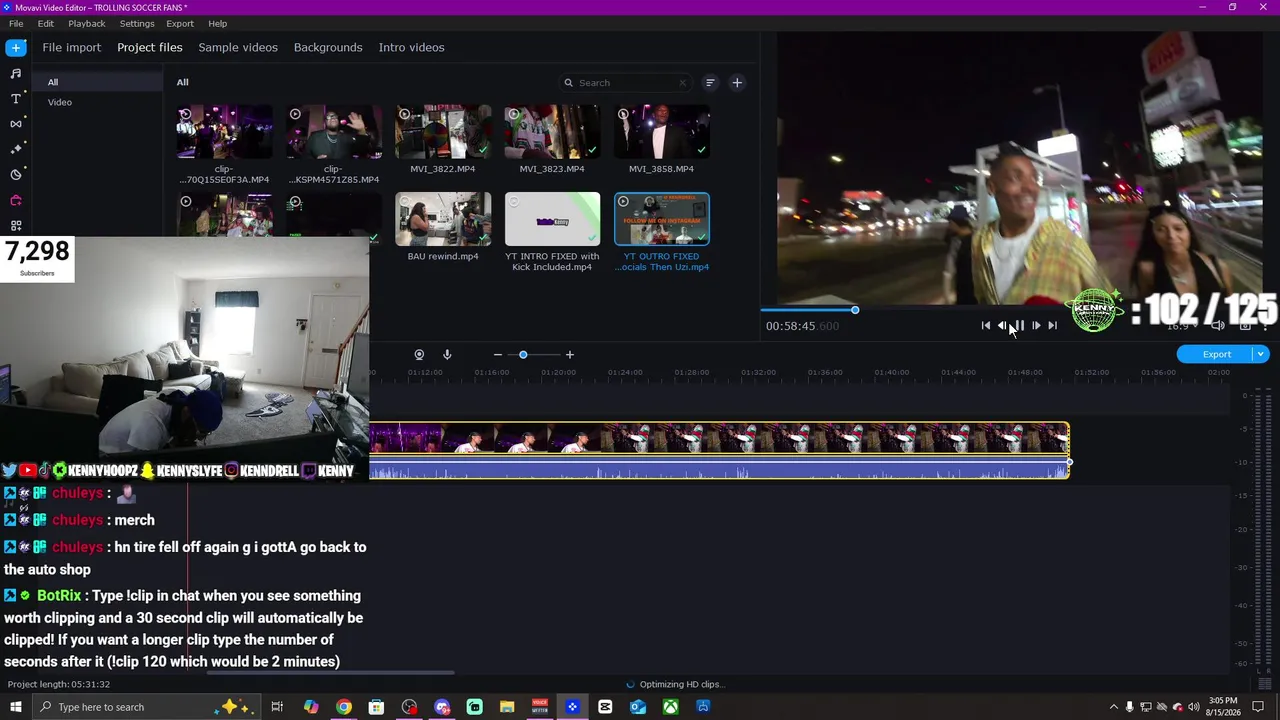Open the Edit menu

click(x=46, y=23)
